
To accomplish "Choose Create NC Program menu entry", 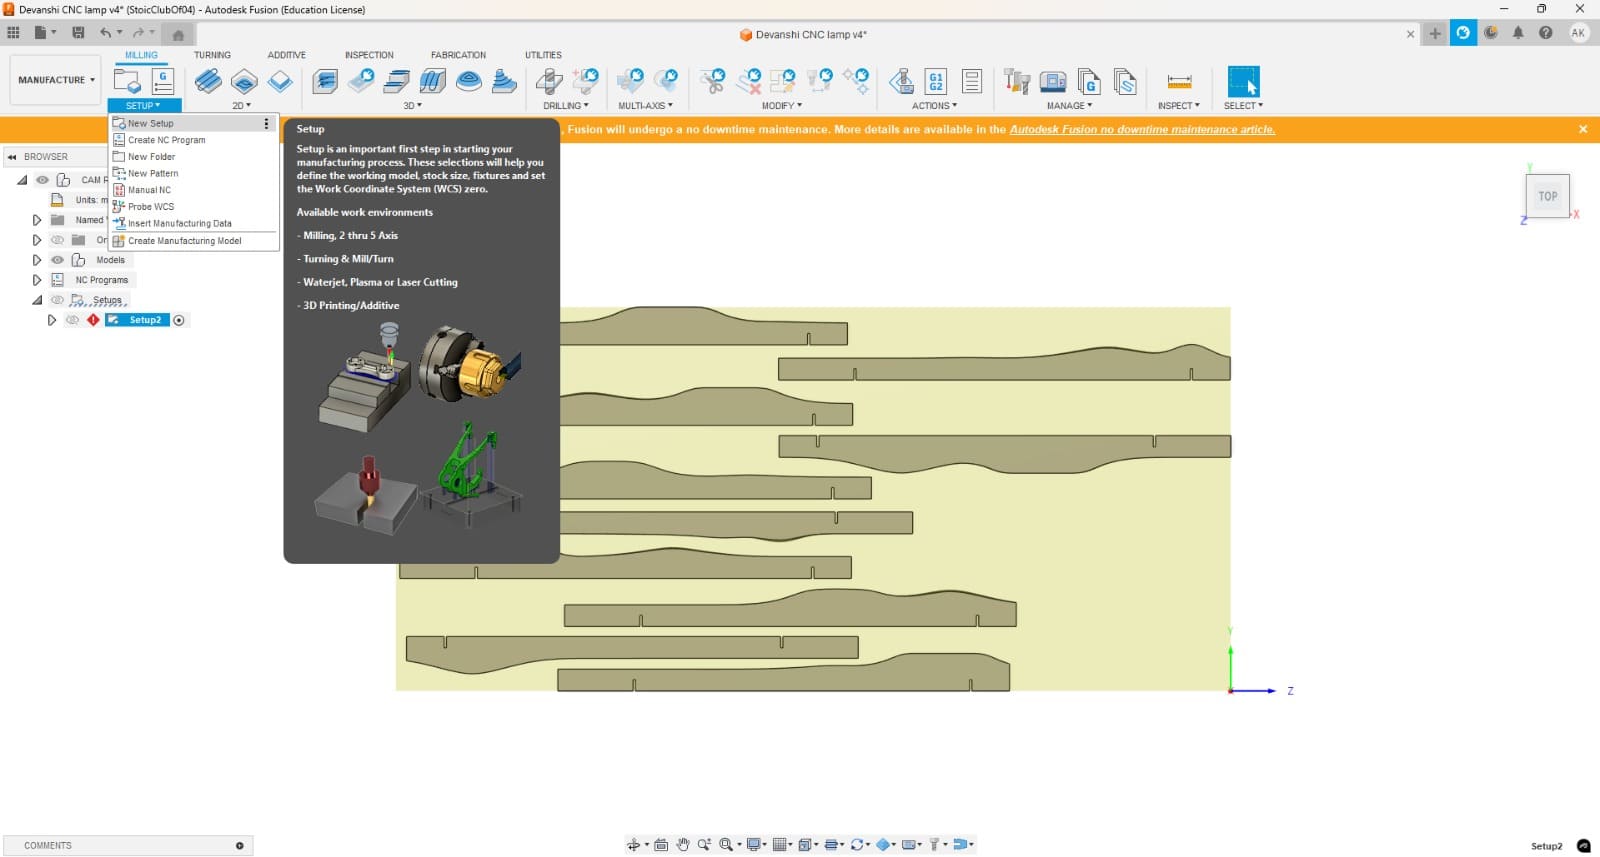I will pyautogui.click(x=192, y=140).
